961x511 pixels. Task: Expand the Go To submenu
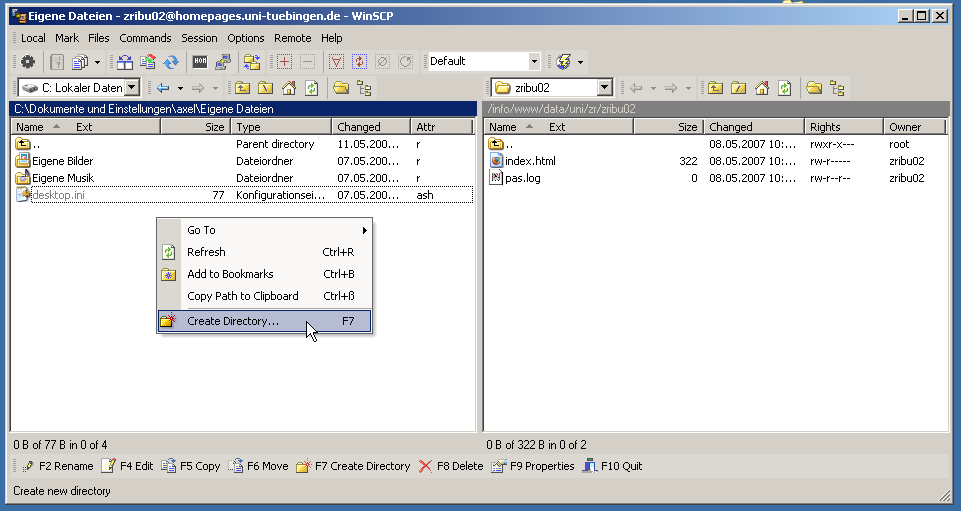click(x=265, y=230)
